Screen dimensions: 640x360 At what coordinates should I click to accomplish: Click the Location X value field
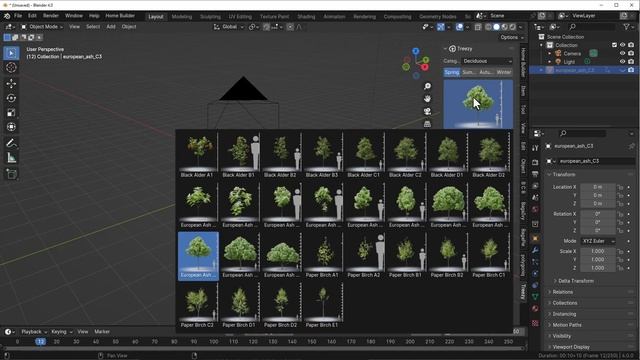coord(598,187)
